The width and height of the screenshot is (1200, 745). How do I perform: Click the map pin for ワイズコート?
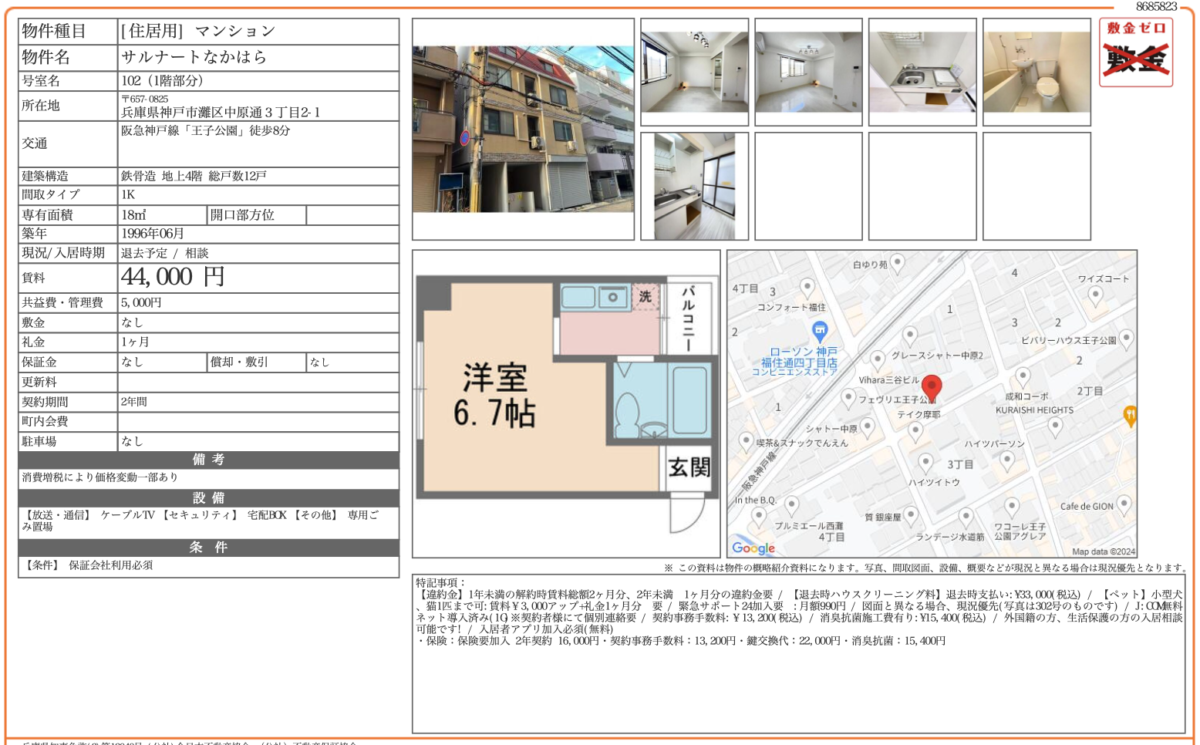pyautogui.click(x=1096, y=295)
